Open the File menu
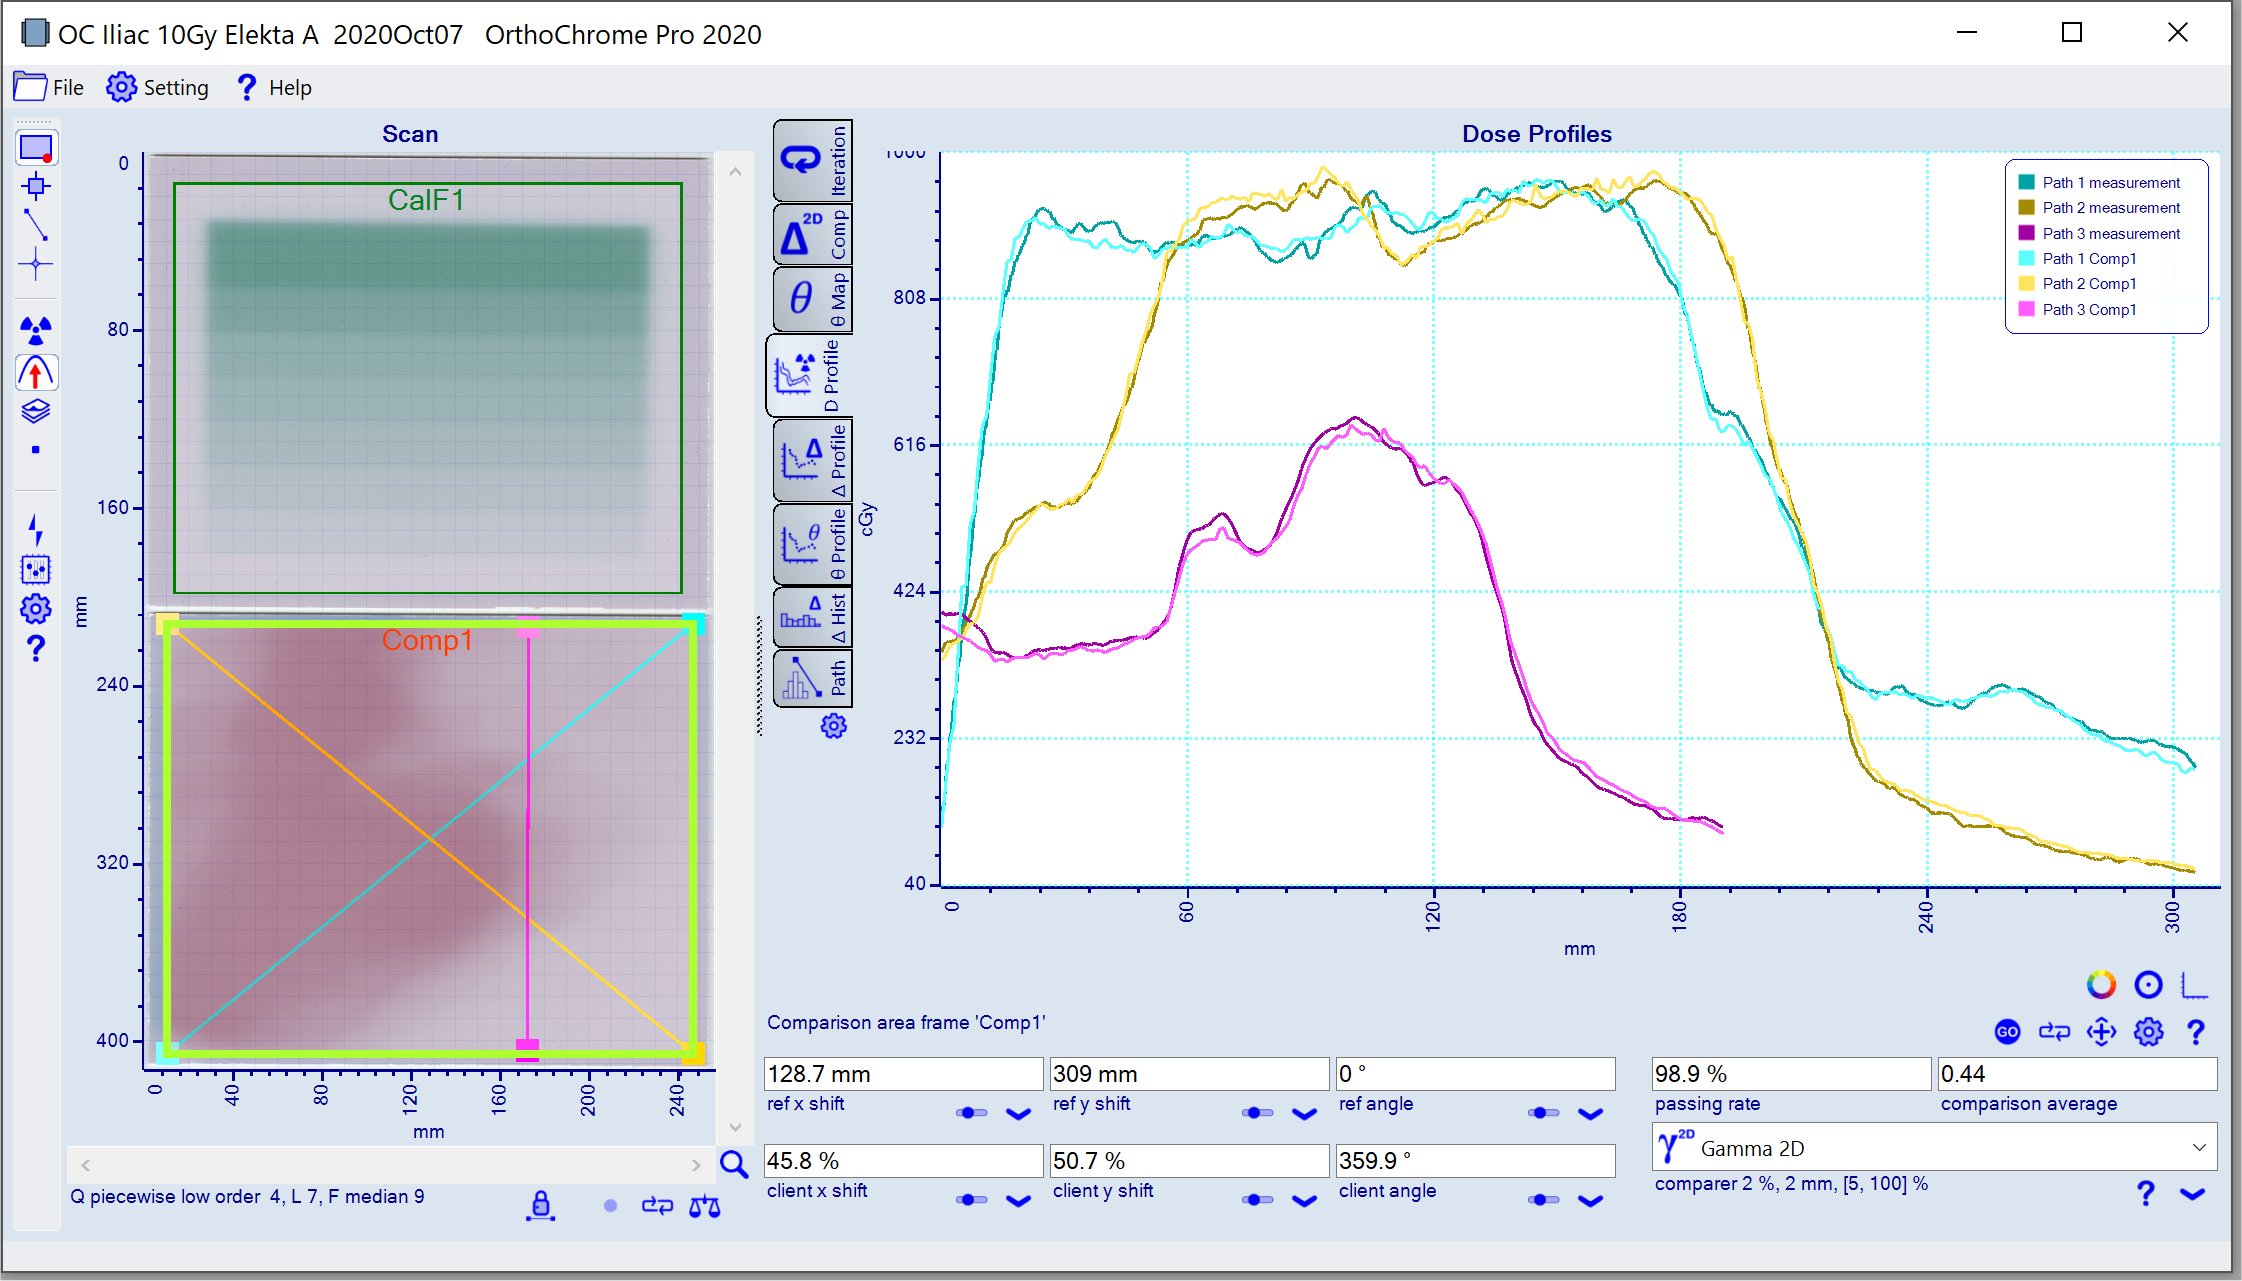2242x1281 pixels. 50,88
